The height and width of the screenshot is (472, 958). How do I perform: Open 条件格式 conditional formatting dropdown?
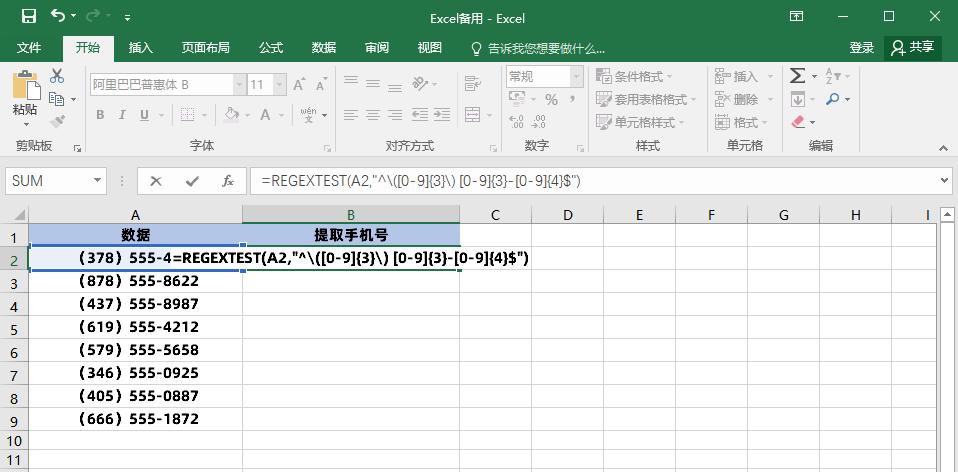(x=634, y=76)
